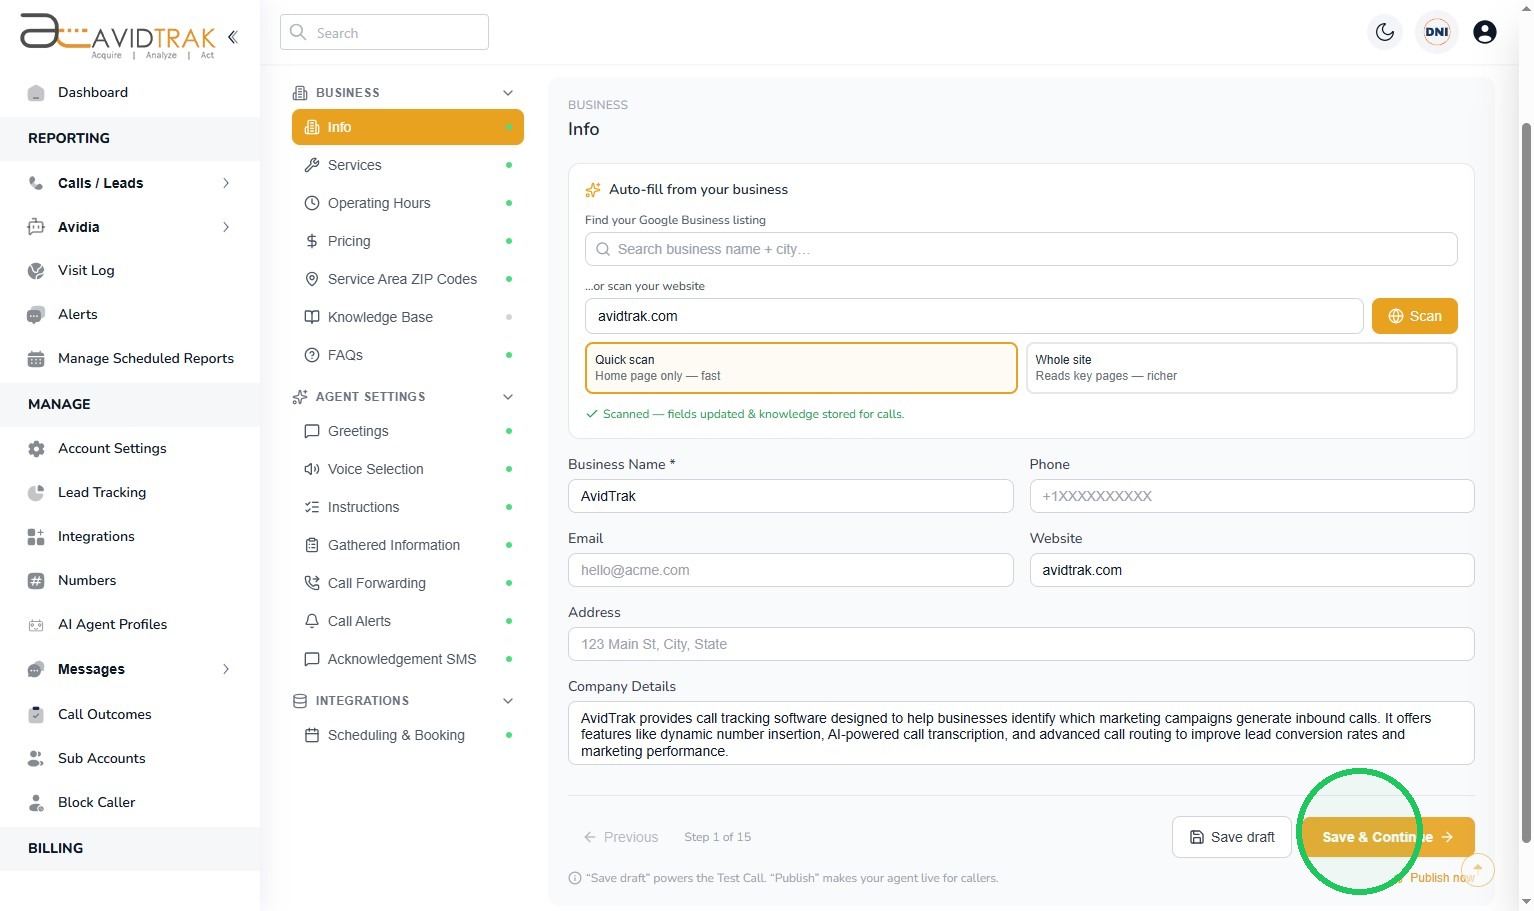The height and width of the screenshot is (911, 1534).
Task: Go to the Pricing step
Action: click(x=408, y=241)
